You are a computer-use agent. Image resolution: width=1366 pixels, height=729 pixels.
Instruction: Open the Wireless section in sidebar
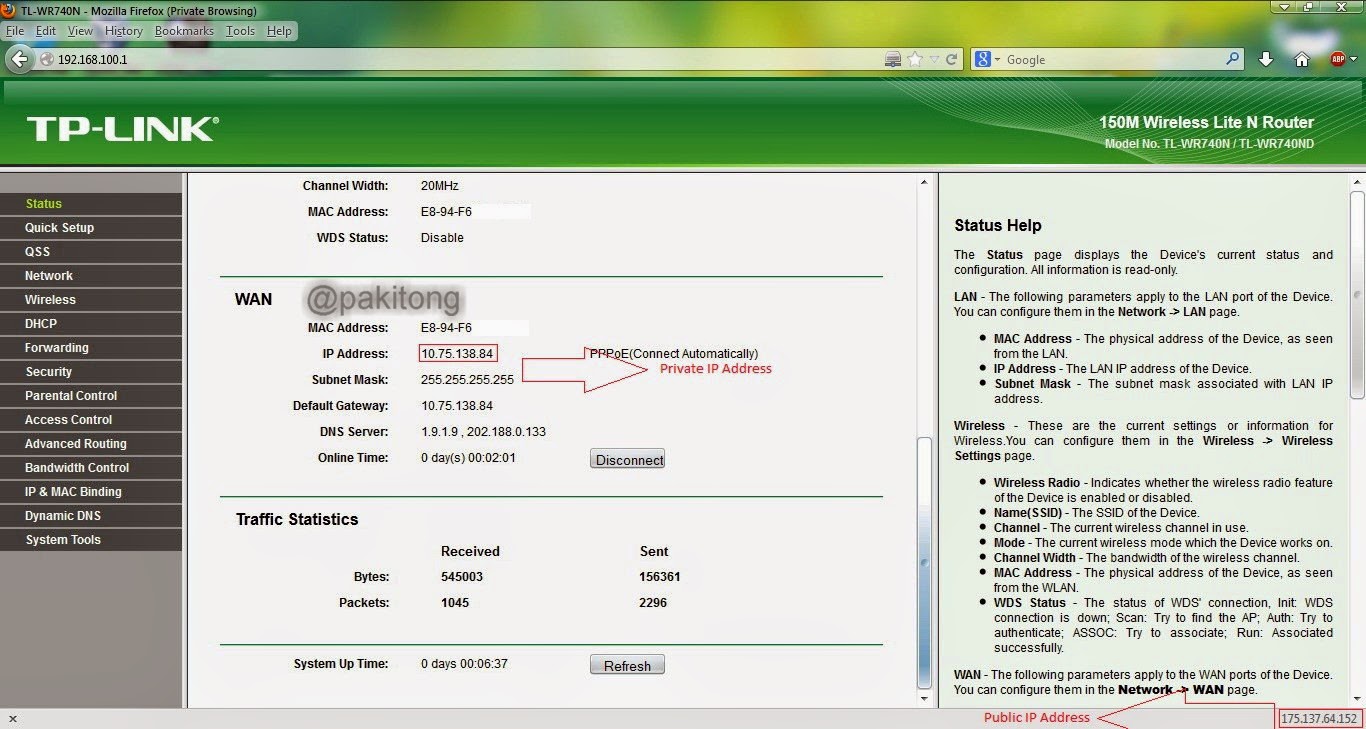tap(91, 300)
